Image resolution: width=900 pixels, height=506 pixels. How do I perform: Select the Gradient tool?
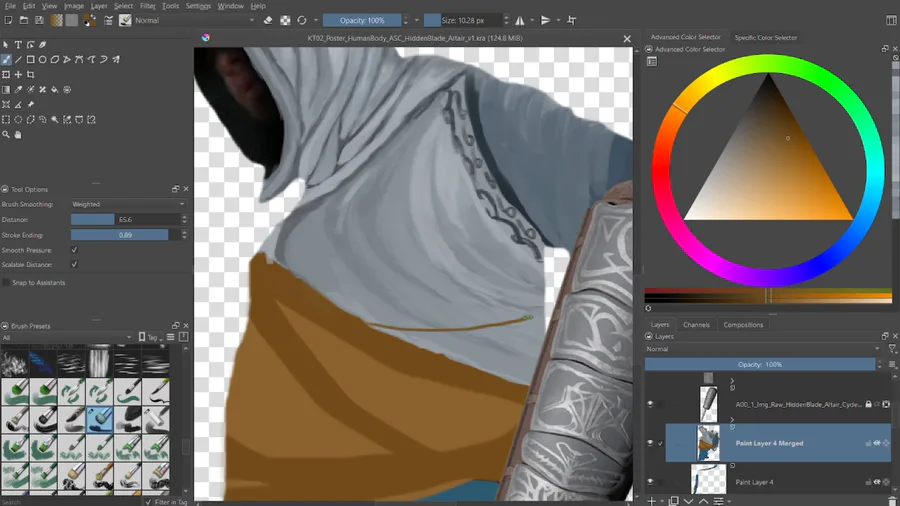6,89
